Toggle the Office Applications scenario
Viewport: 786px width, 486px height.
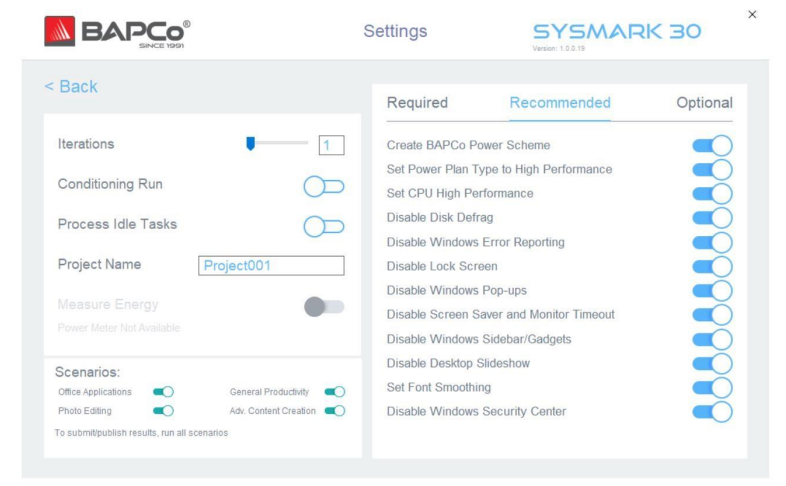(163, 392)
